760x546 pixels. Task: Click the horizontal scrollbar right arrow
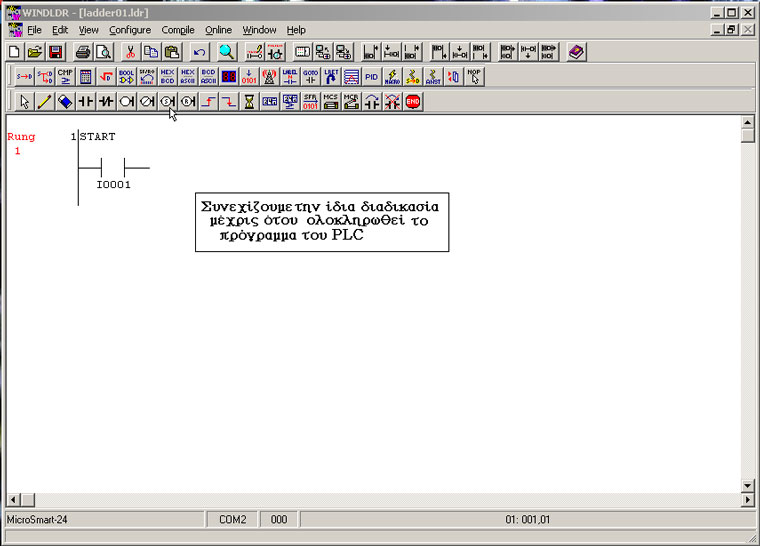(732, 499)
